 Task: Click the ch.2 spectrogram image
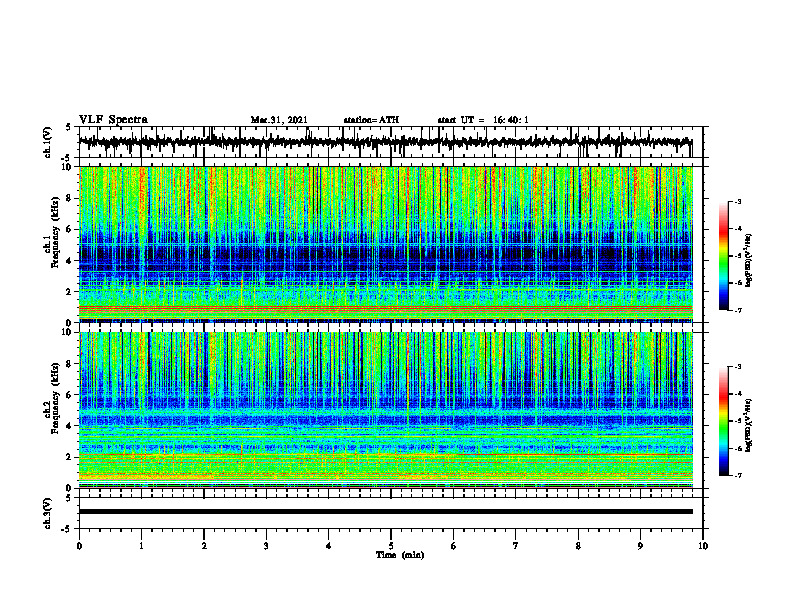385,410
